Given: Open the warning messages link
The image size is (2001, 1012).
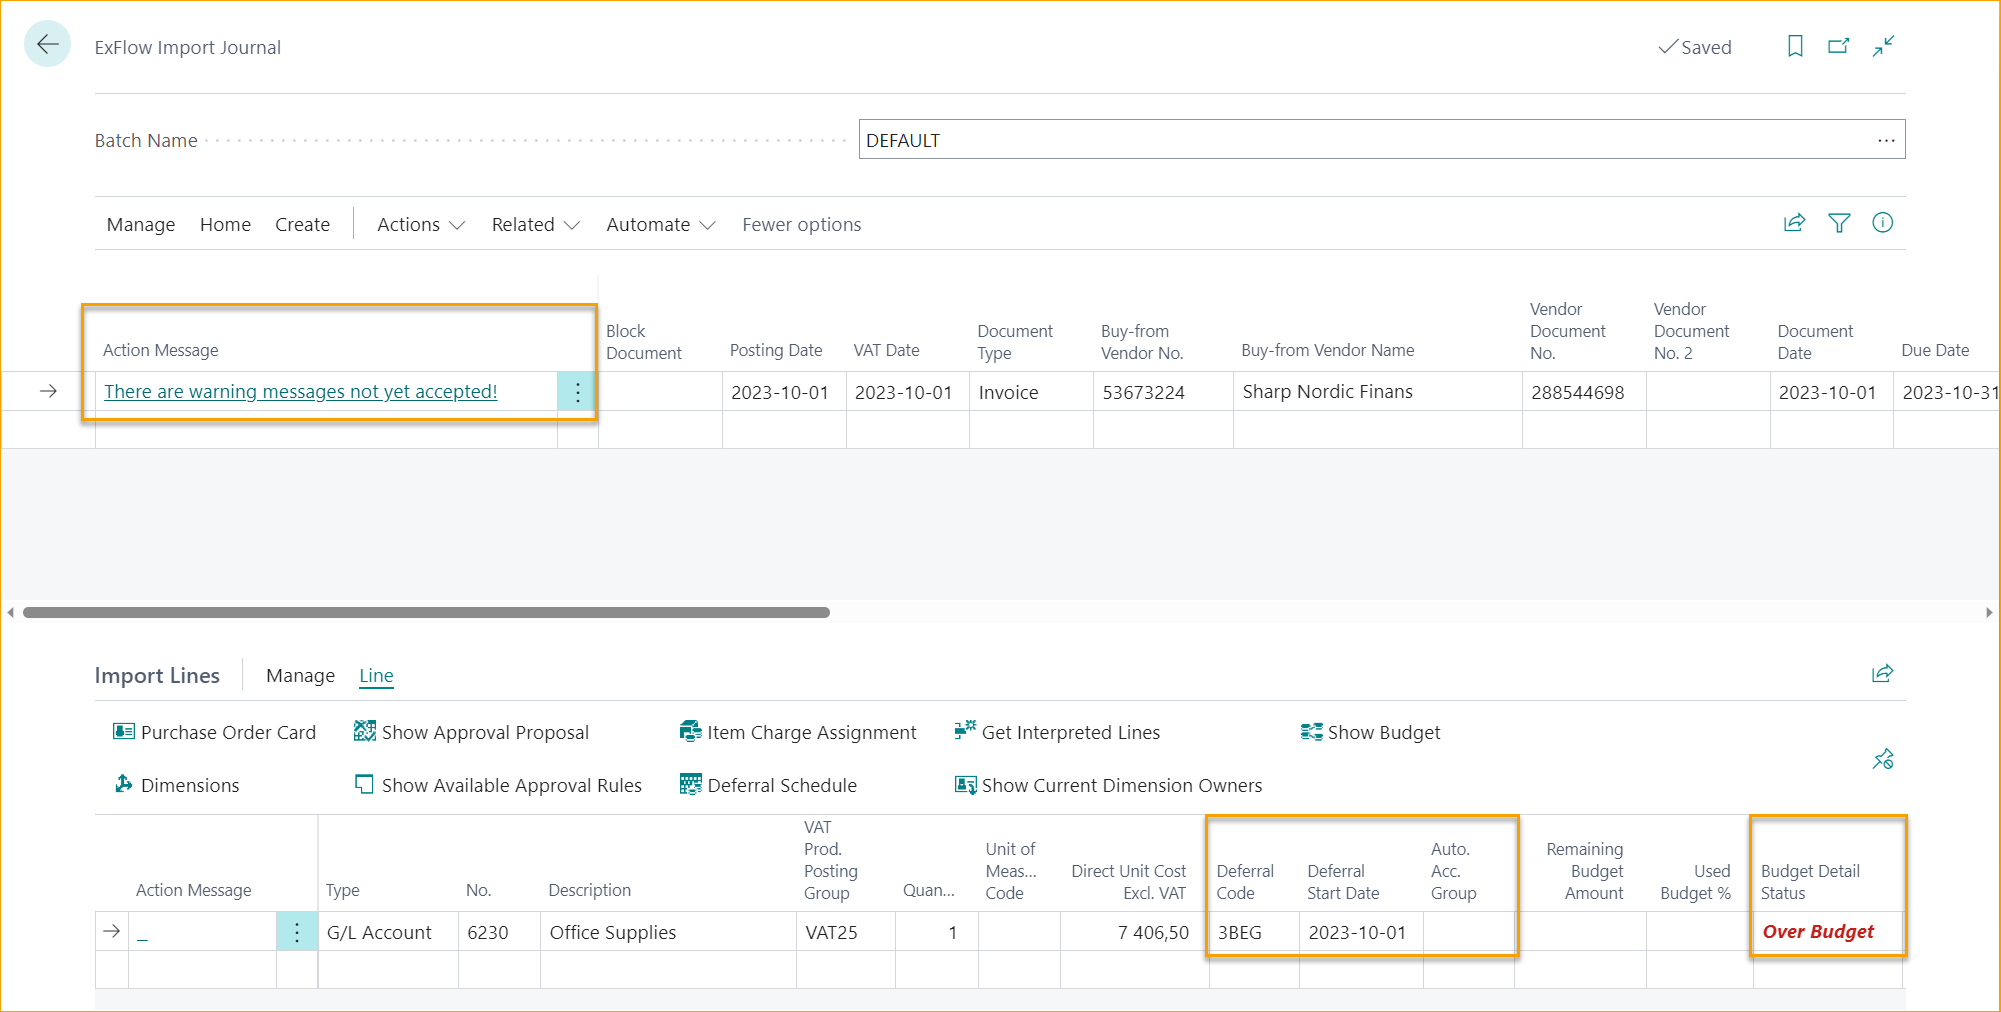Looking at the screenshot, I should (x=300, y=391).
